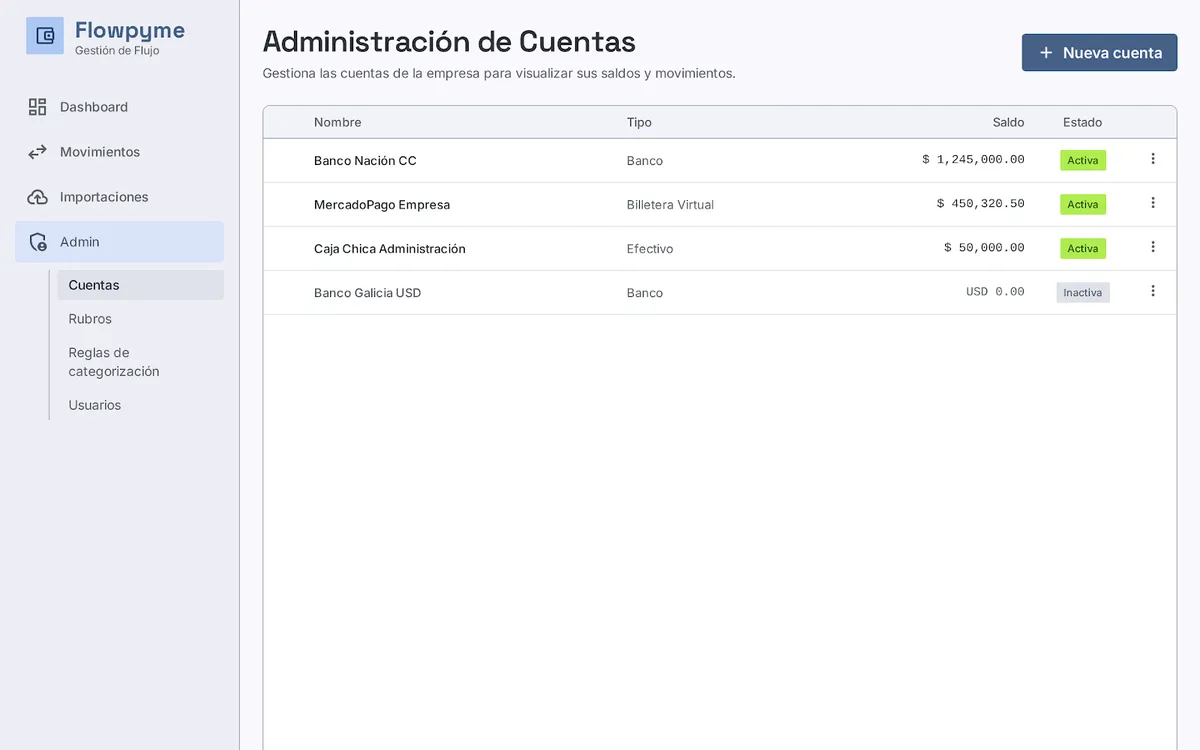Click the Saldo column header
Viewport: 1200px width, 750px height.
pos(1008,122)
